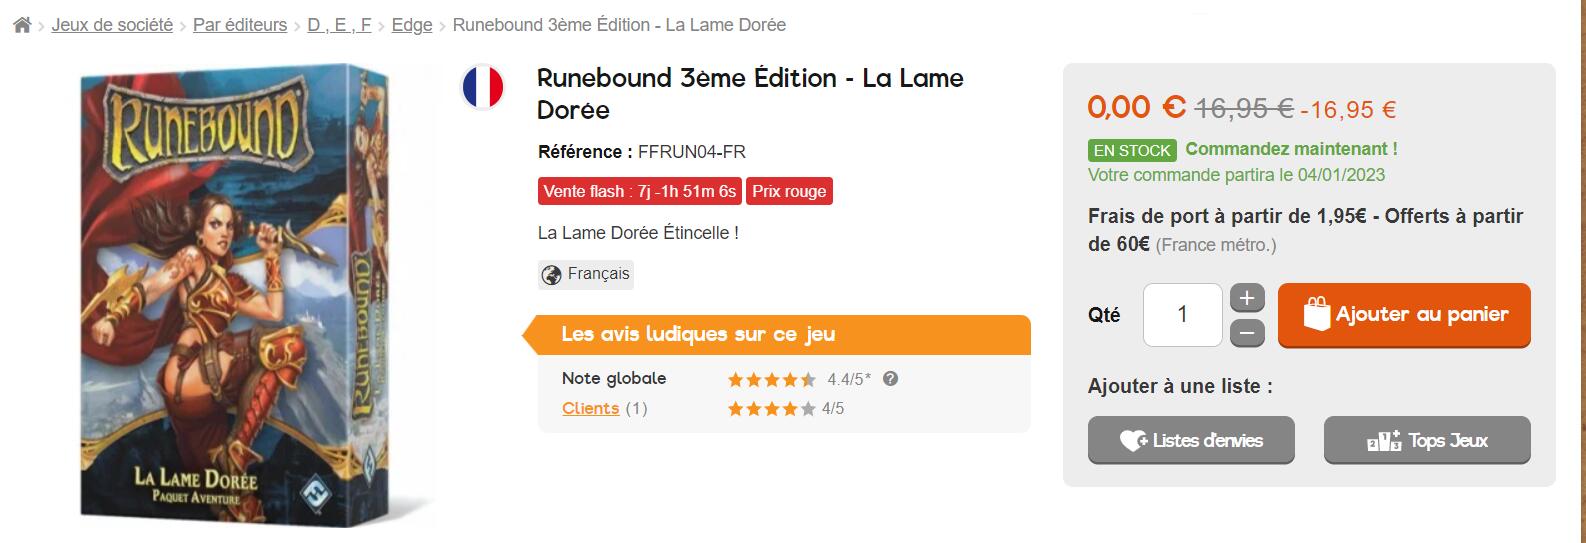This screenshot has height=543, width=1586.
Task: Click the heart icon for Listes d'envies
Action: tap(1133, 441)
